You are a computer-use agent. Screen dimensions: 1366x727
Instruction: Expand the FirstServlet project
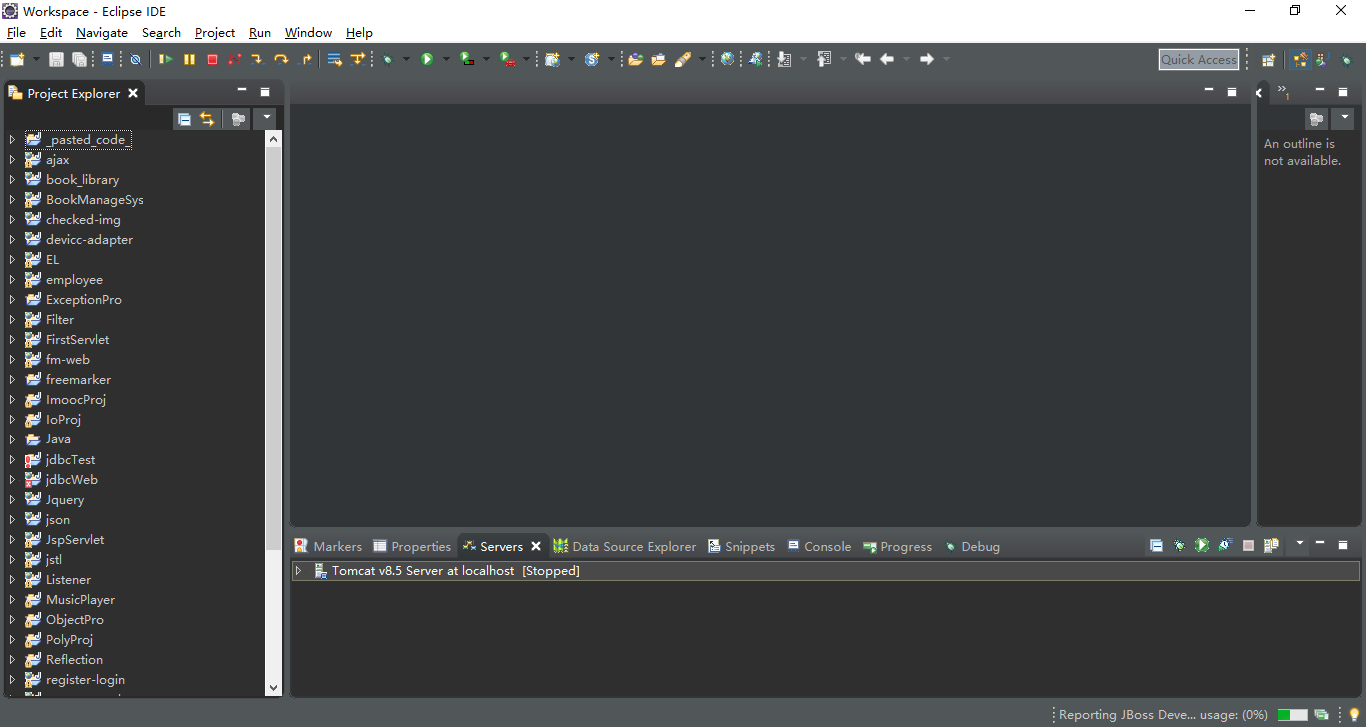(12, 340)
